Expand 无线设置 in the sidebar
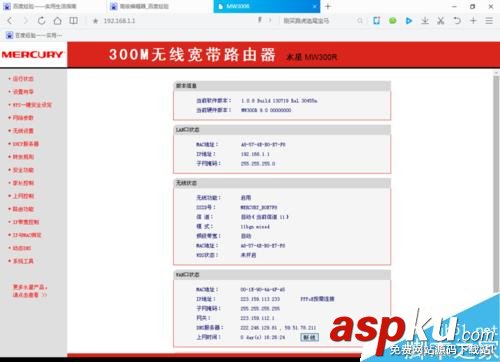 23,131
